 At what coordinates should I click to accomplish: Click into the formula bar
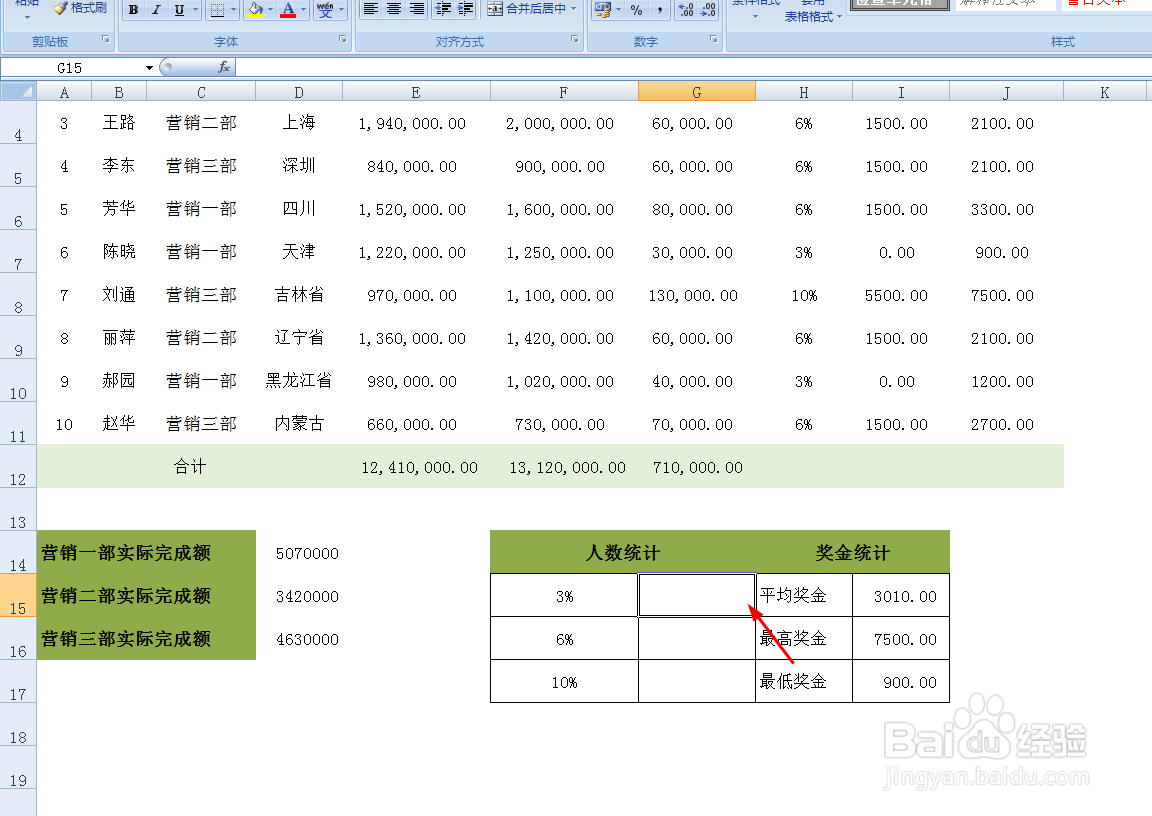point(694,68)
